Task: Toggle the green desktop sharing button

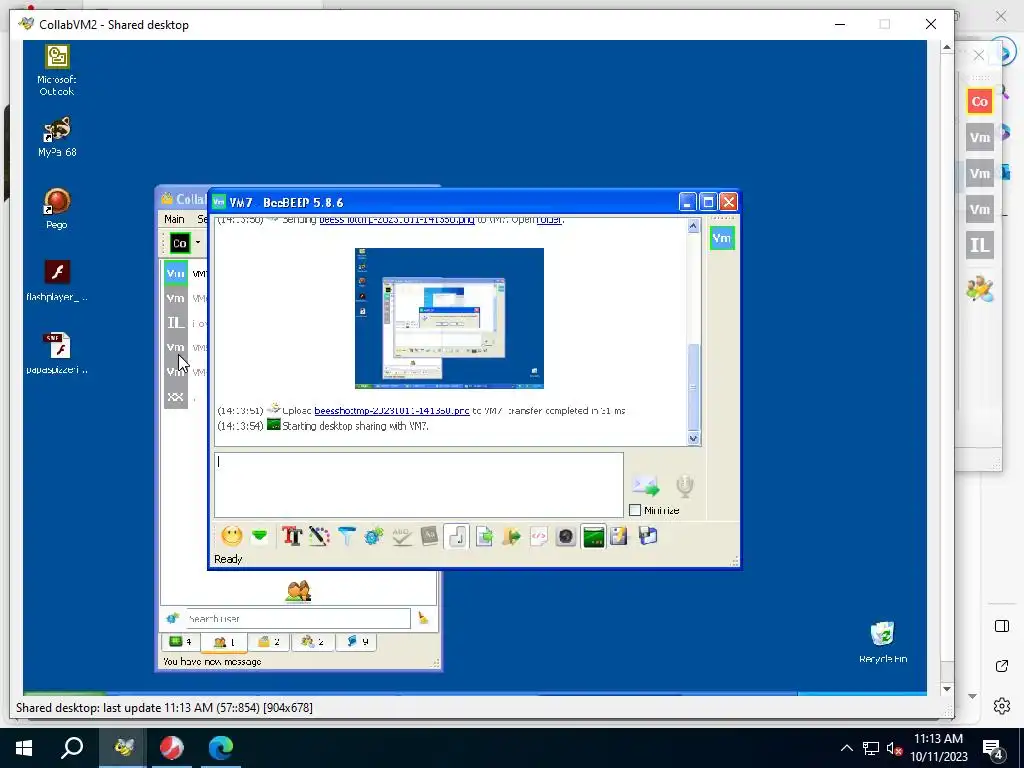Action: click(x=593, y=536)
